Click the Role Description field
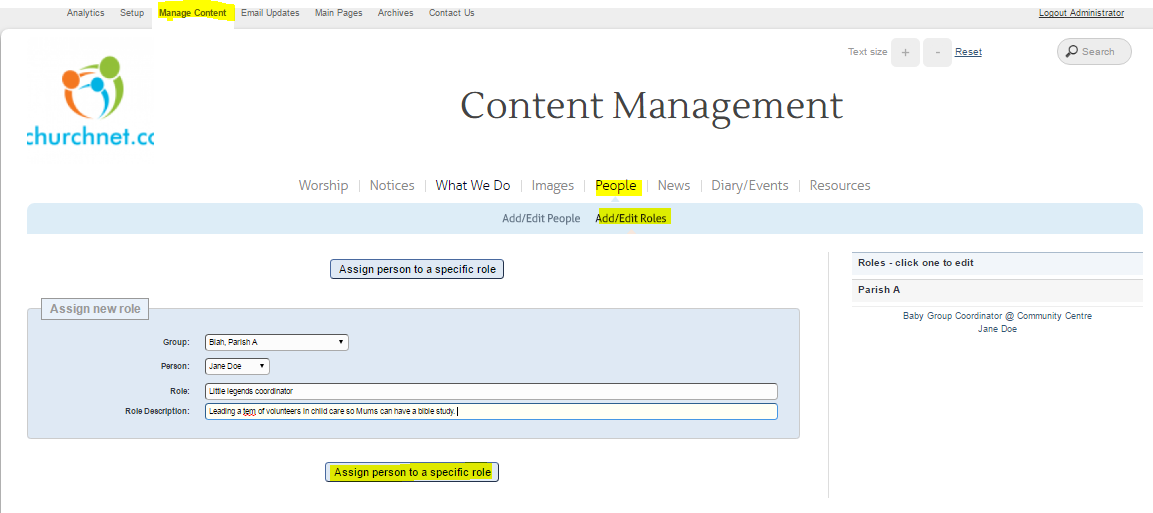The width and height of the screenshot is (1153, 513). pos(490,411)
